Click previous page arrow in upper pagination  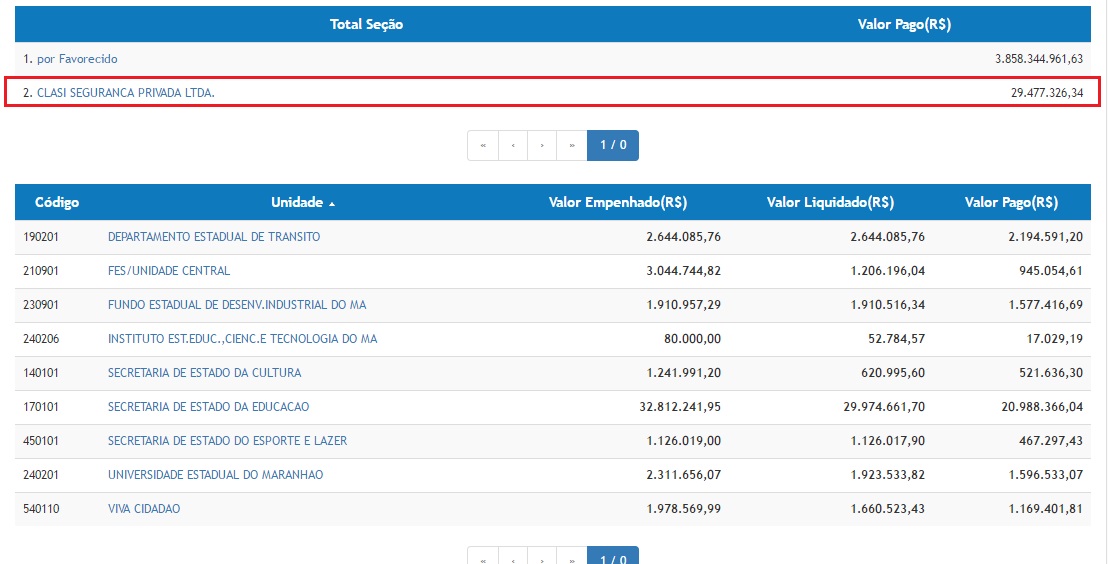click(513, 145)
